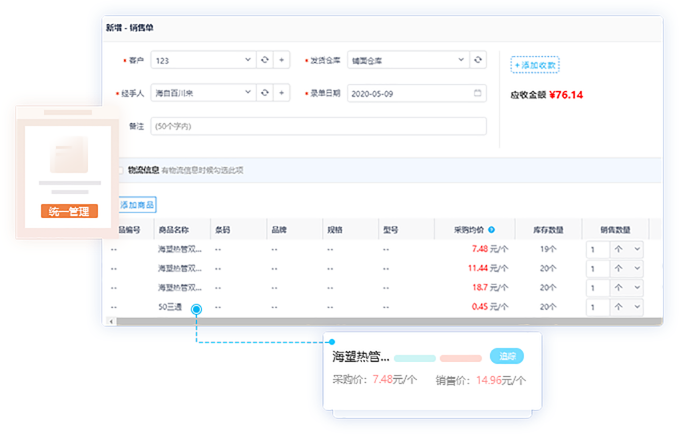Click the 追踪 button on product card
This screenshot has height=434, width=679.
click(x=507, y=356)
